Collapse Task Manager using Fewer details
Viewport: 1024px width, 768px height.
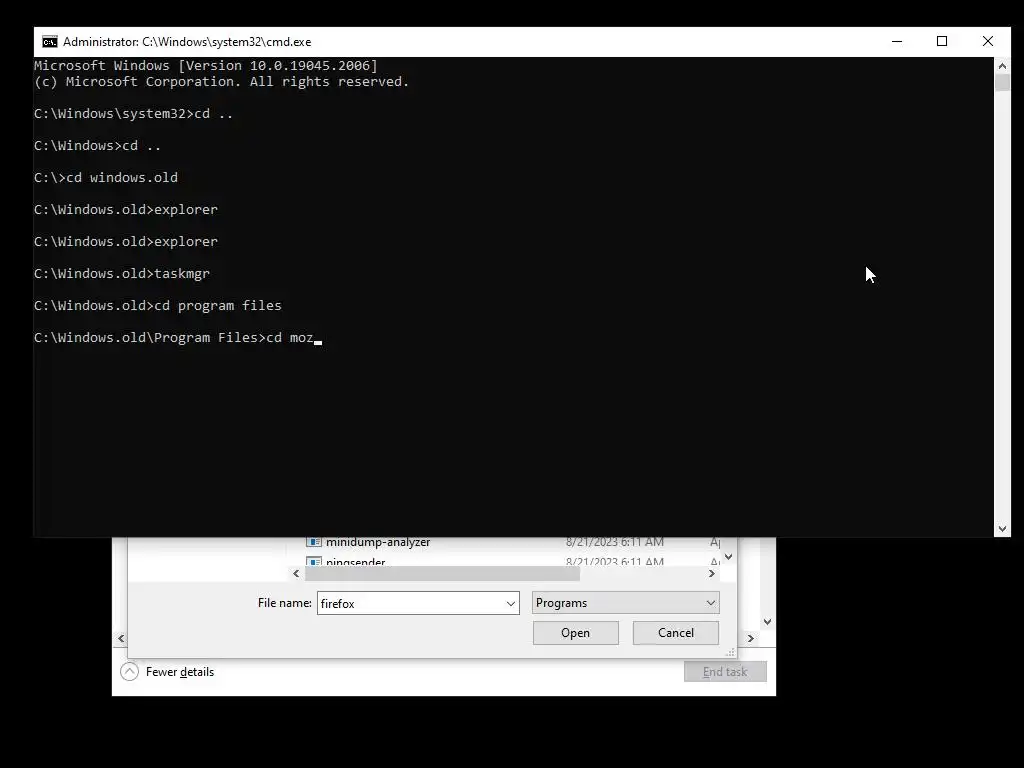[168, 672]
